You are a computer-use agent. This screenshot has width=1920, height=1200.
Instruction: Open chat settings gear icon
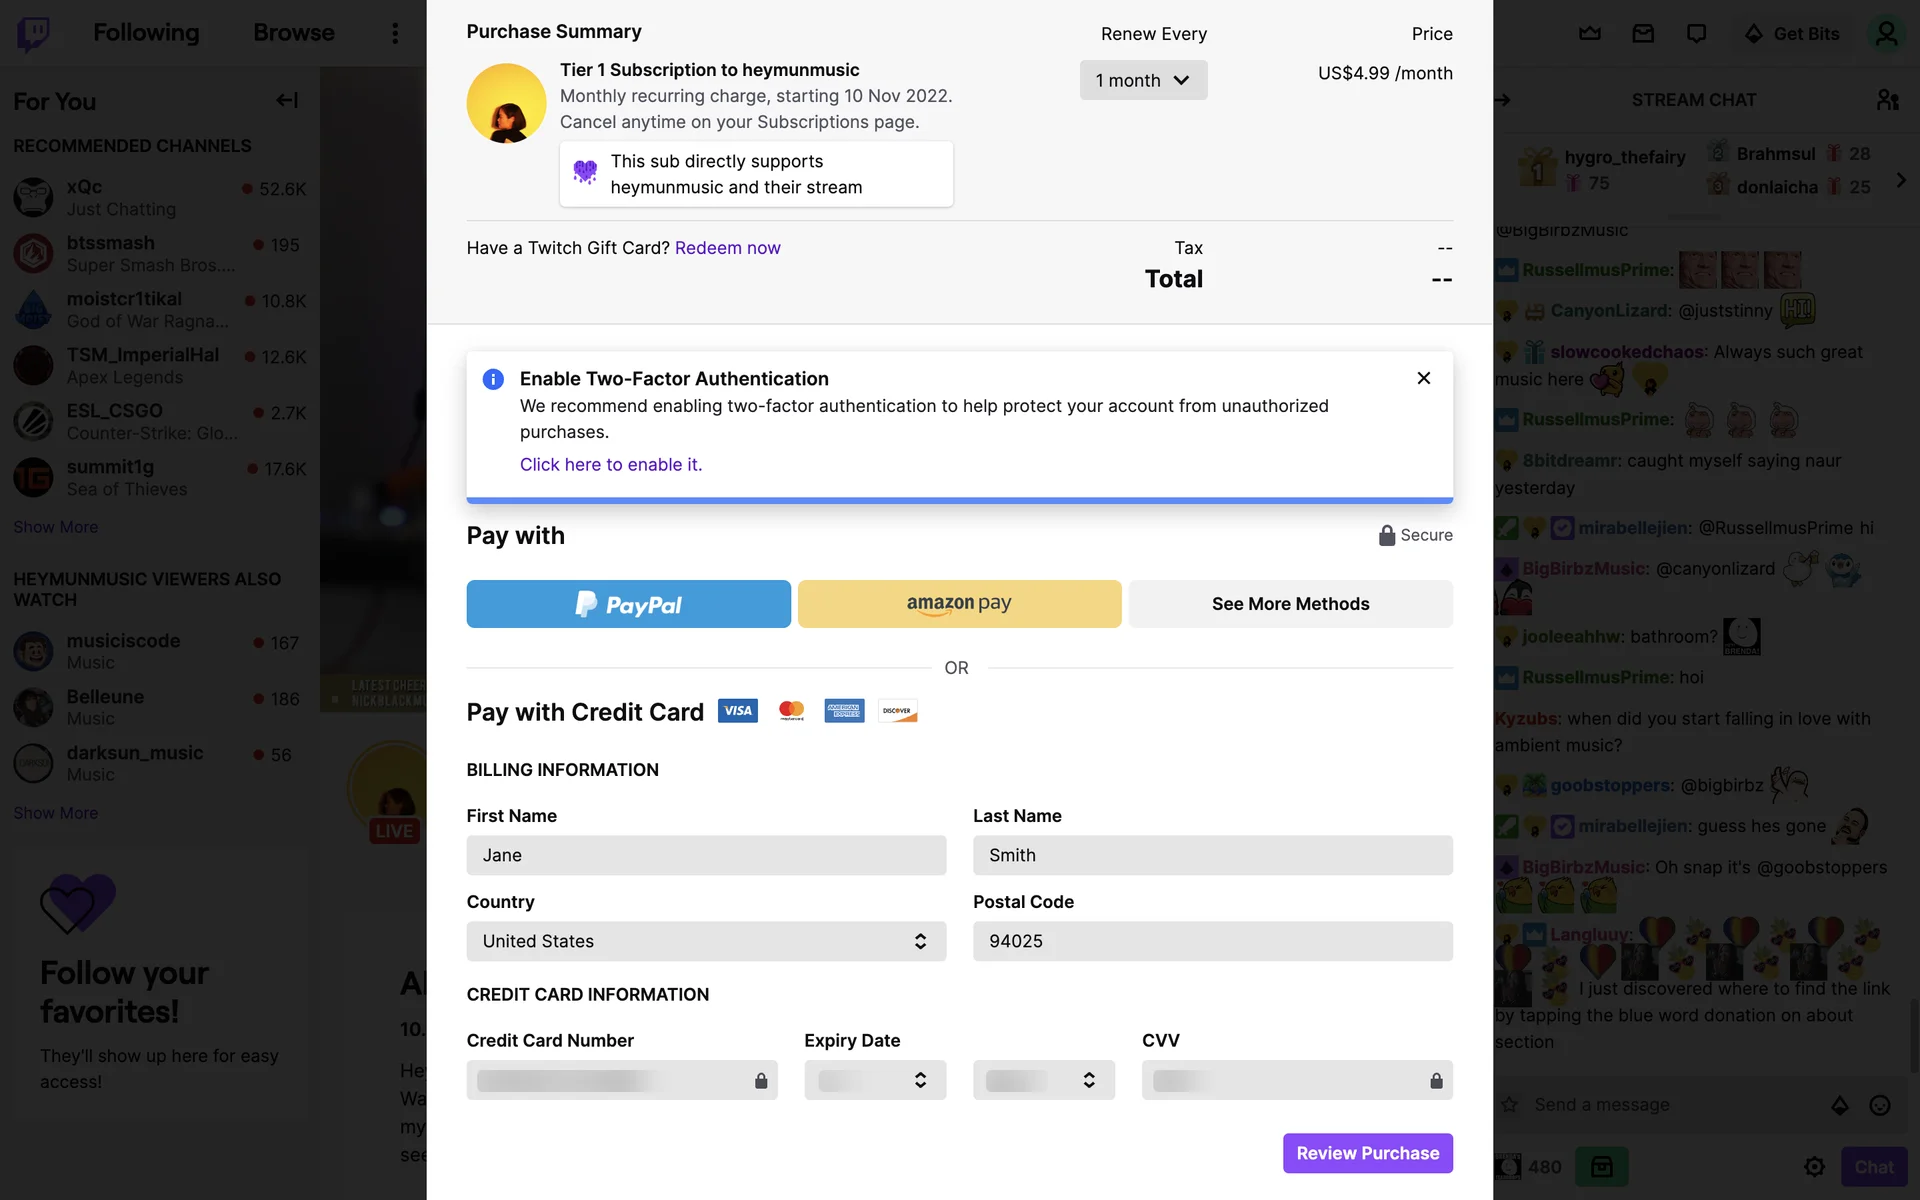coord(1814,1167)
